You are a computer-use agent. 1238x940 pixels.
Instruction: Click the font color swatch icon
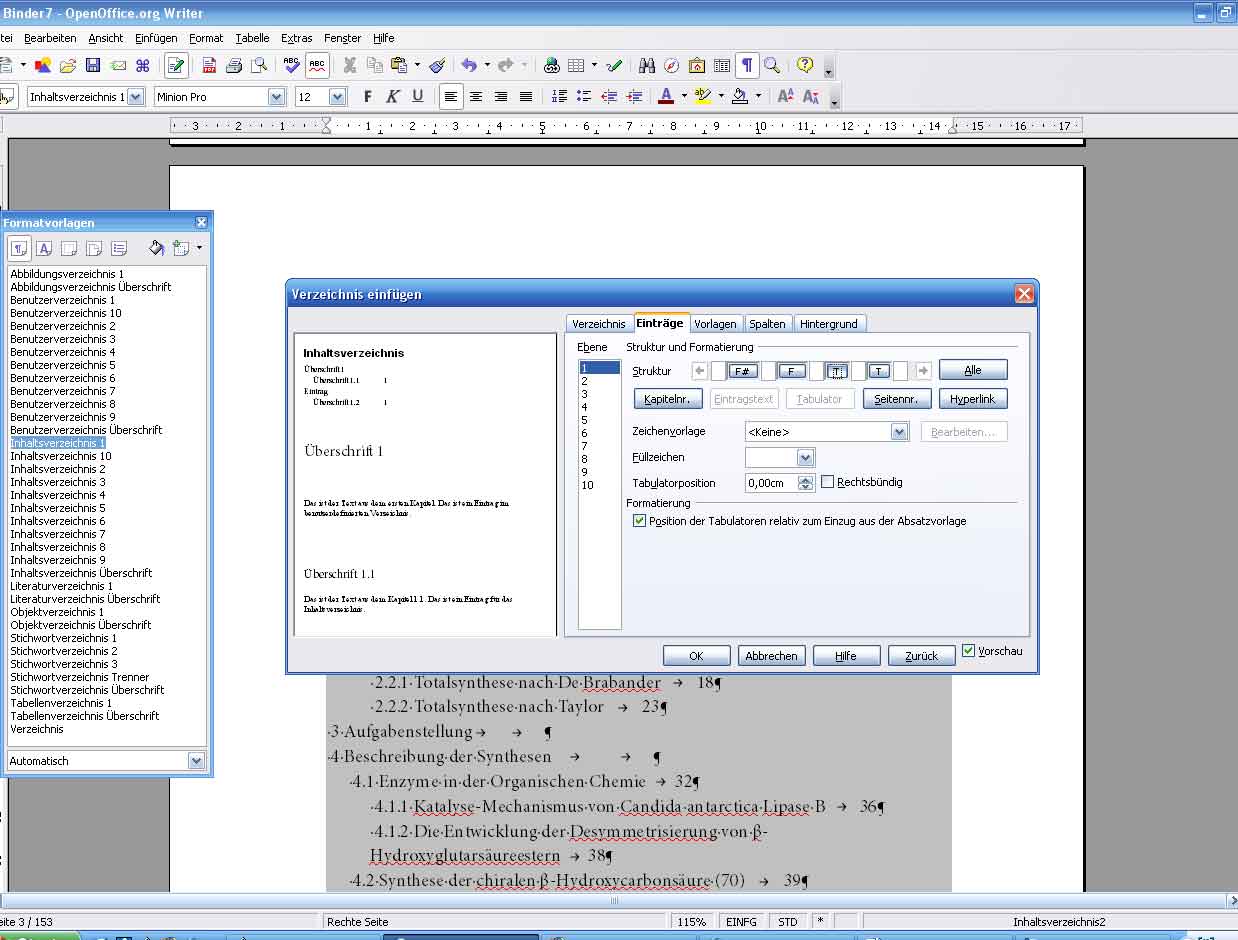pyautogui.click(x=667, y=97)
